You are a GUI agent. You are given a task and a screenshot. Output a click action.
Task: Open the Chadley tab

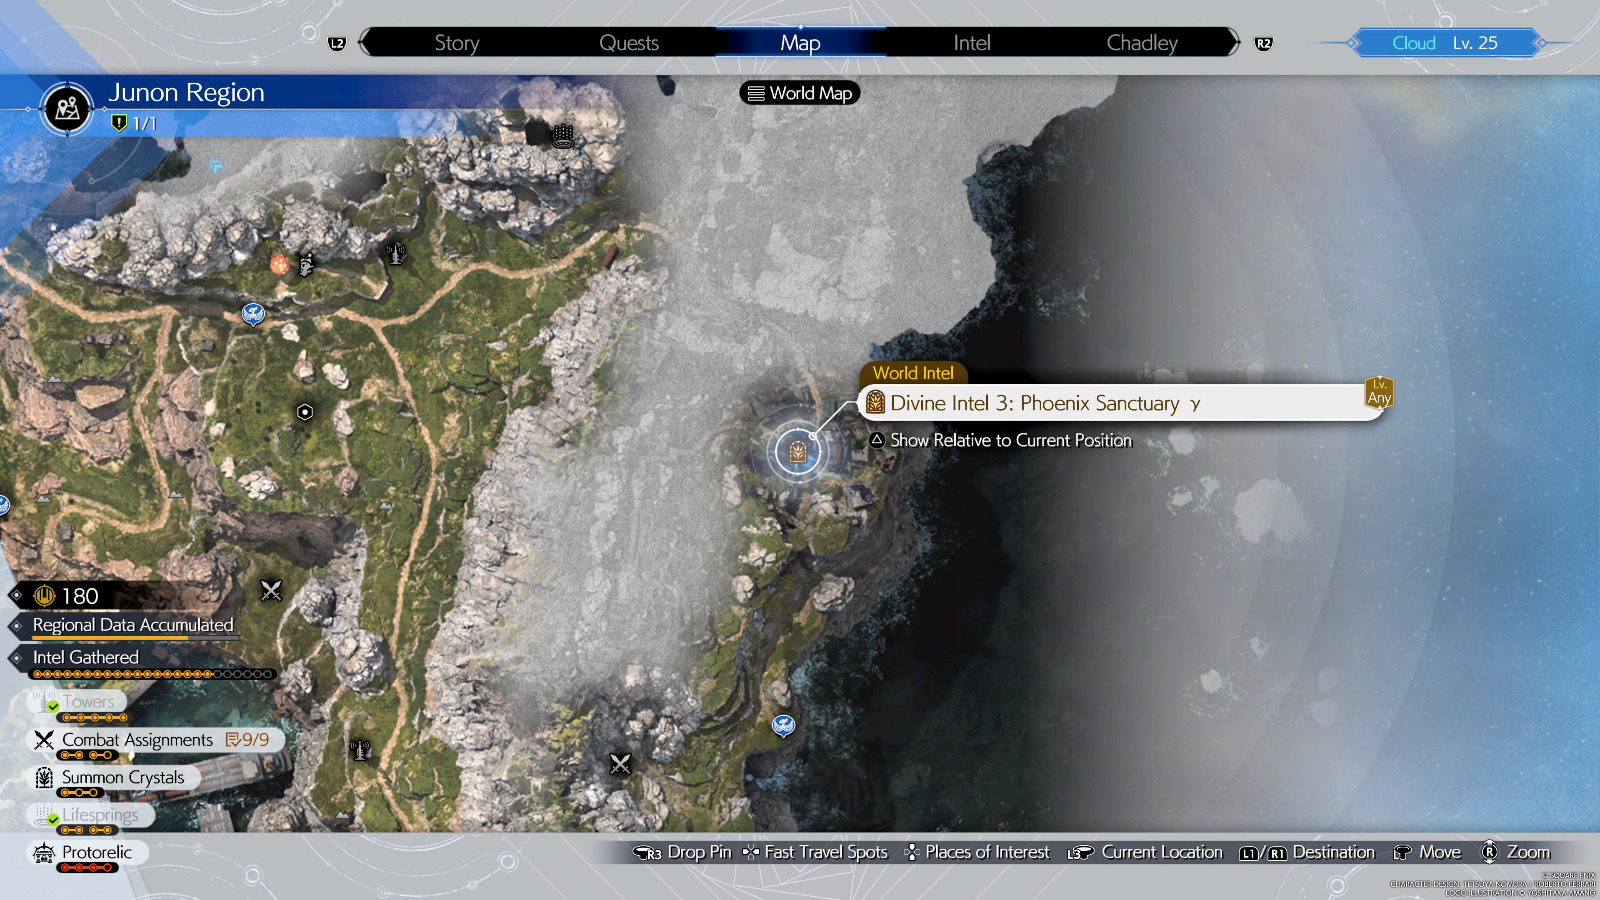tap(1141, 43)
